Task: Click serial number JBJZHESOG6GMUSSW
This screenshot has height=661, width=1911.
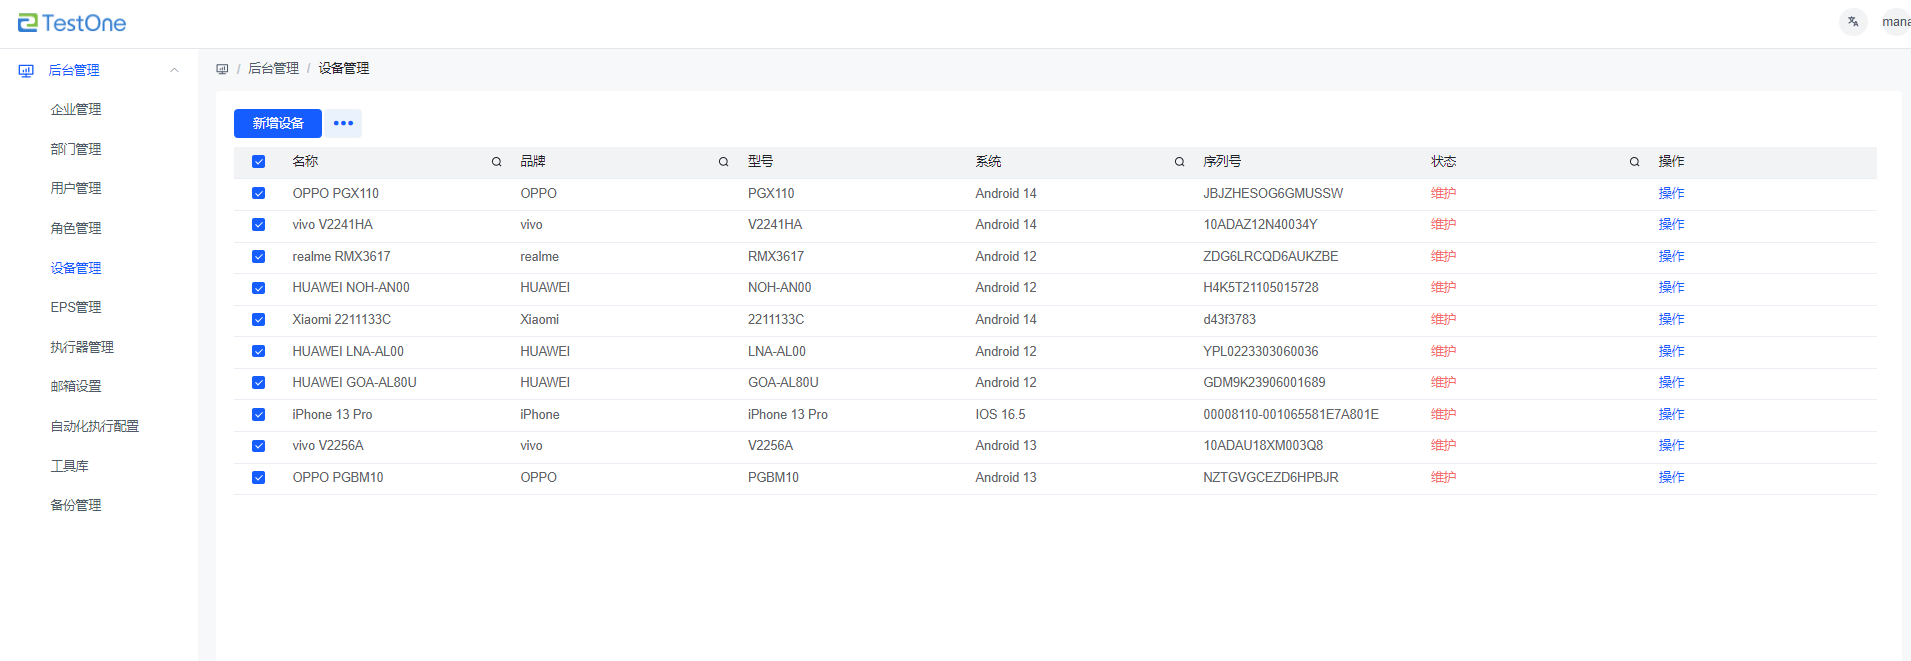Action: coord(1273,193)
